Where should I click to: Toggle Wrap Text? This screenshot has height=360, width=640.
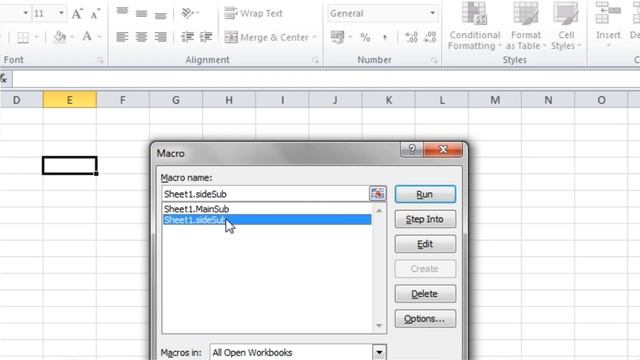point(253,13)
